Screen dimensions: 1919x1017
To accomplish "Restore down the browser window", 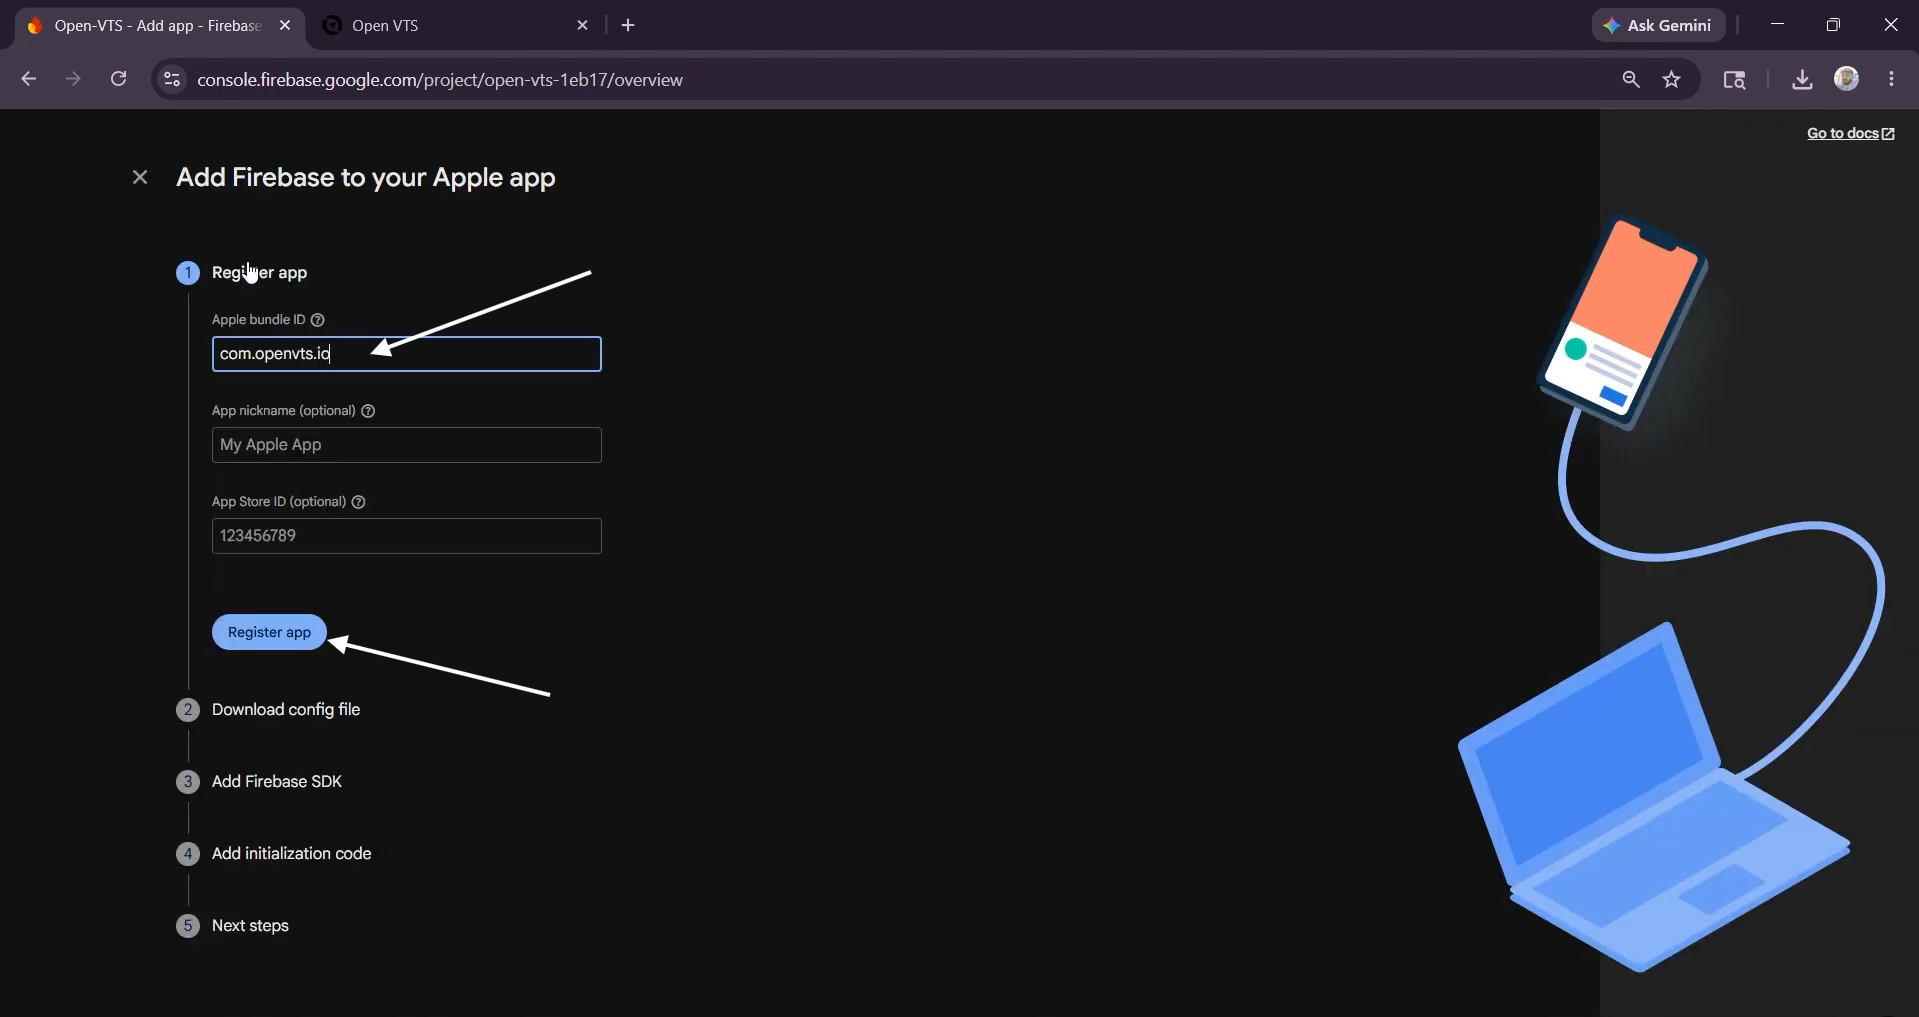I will 1833,25.
